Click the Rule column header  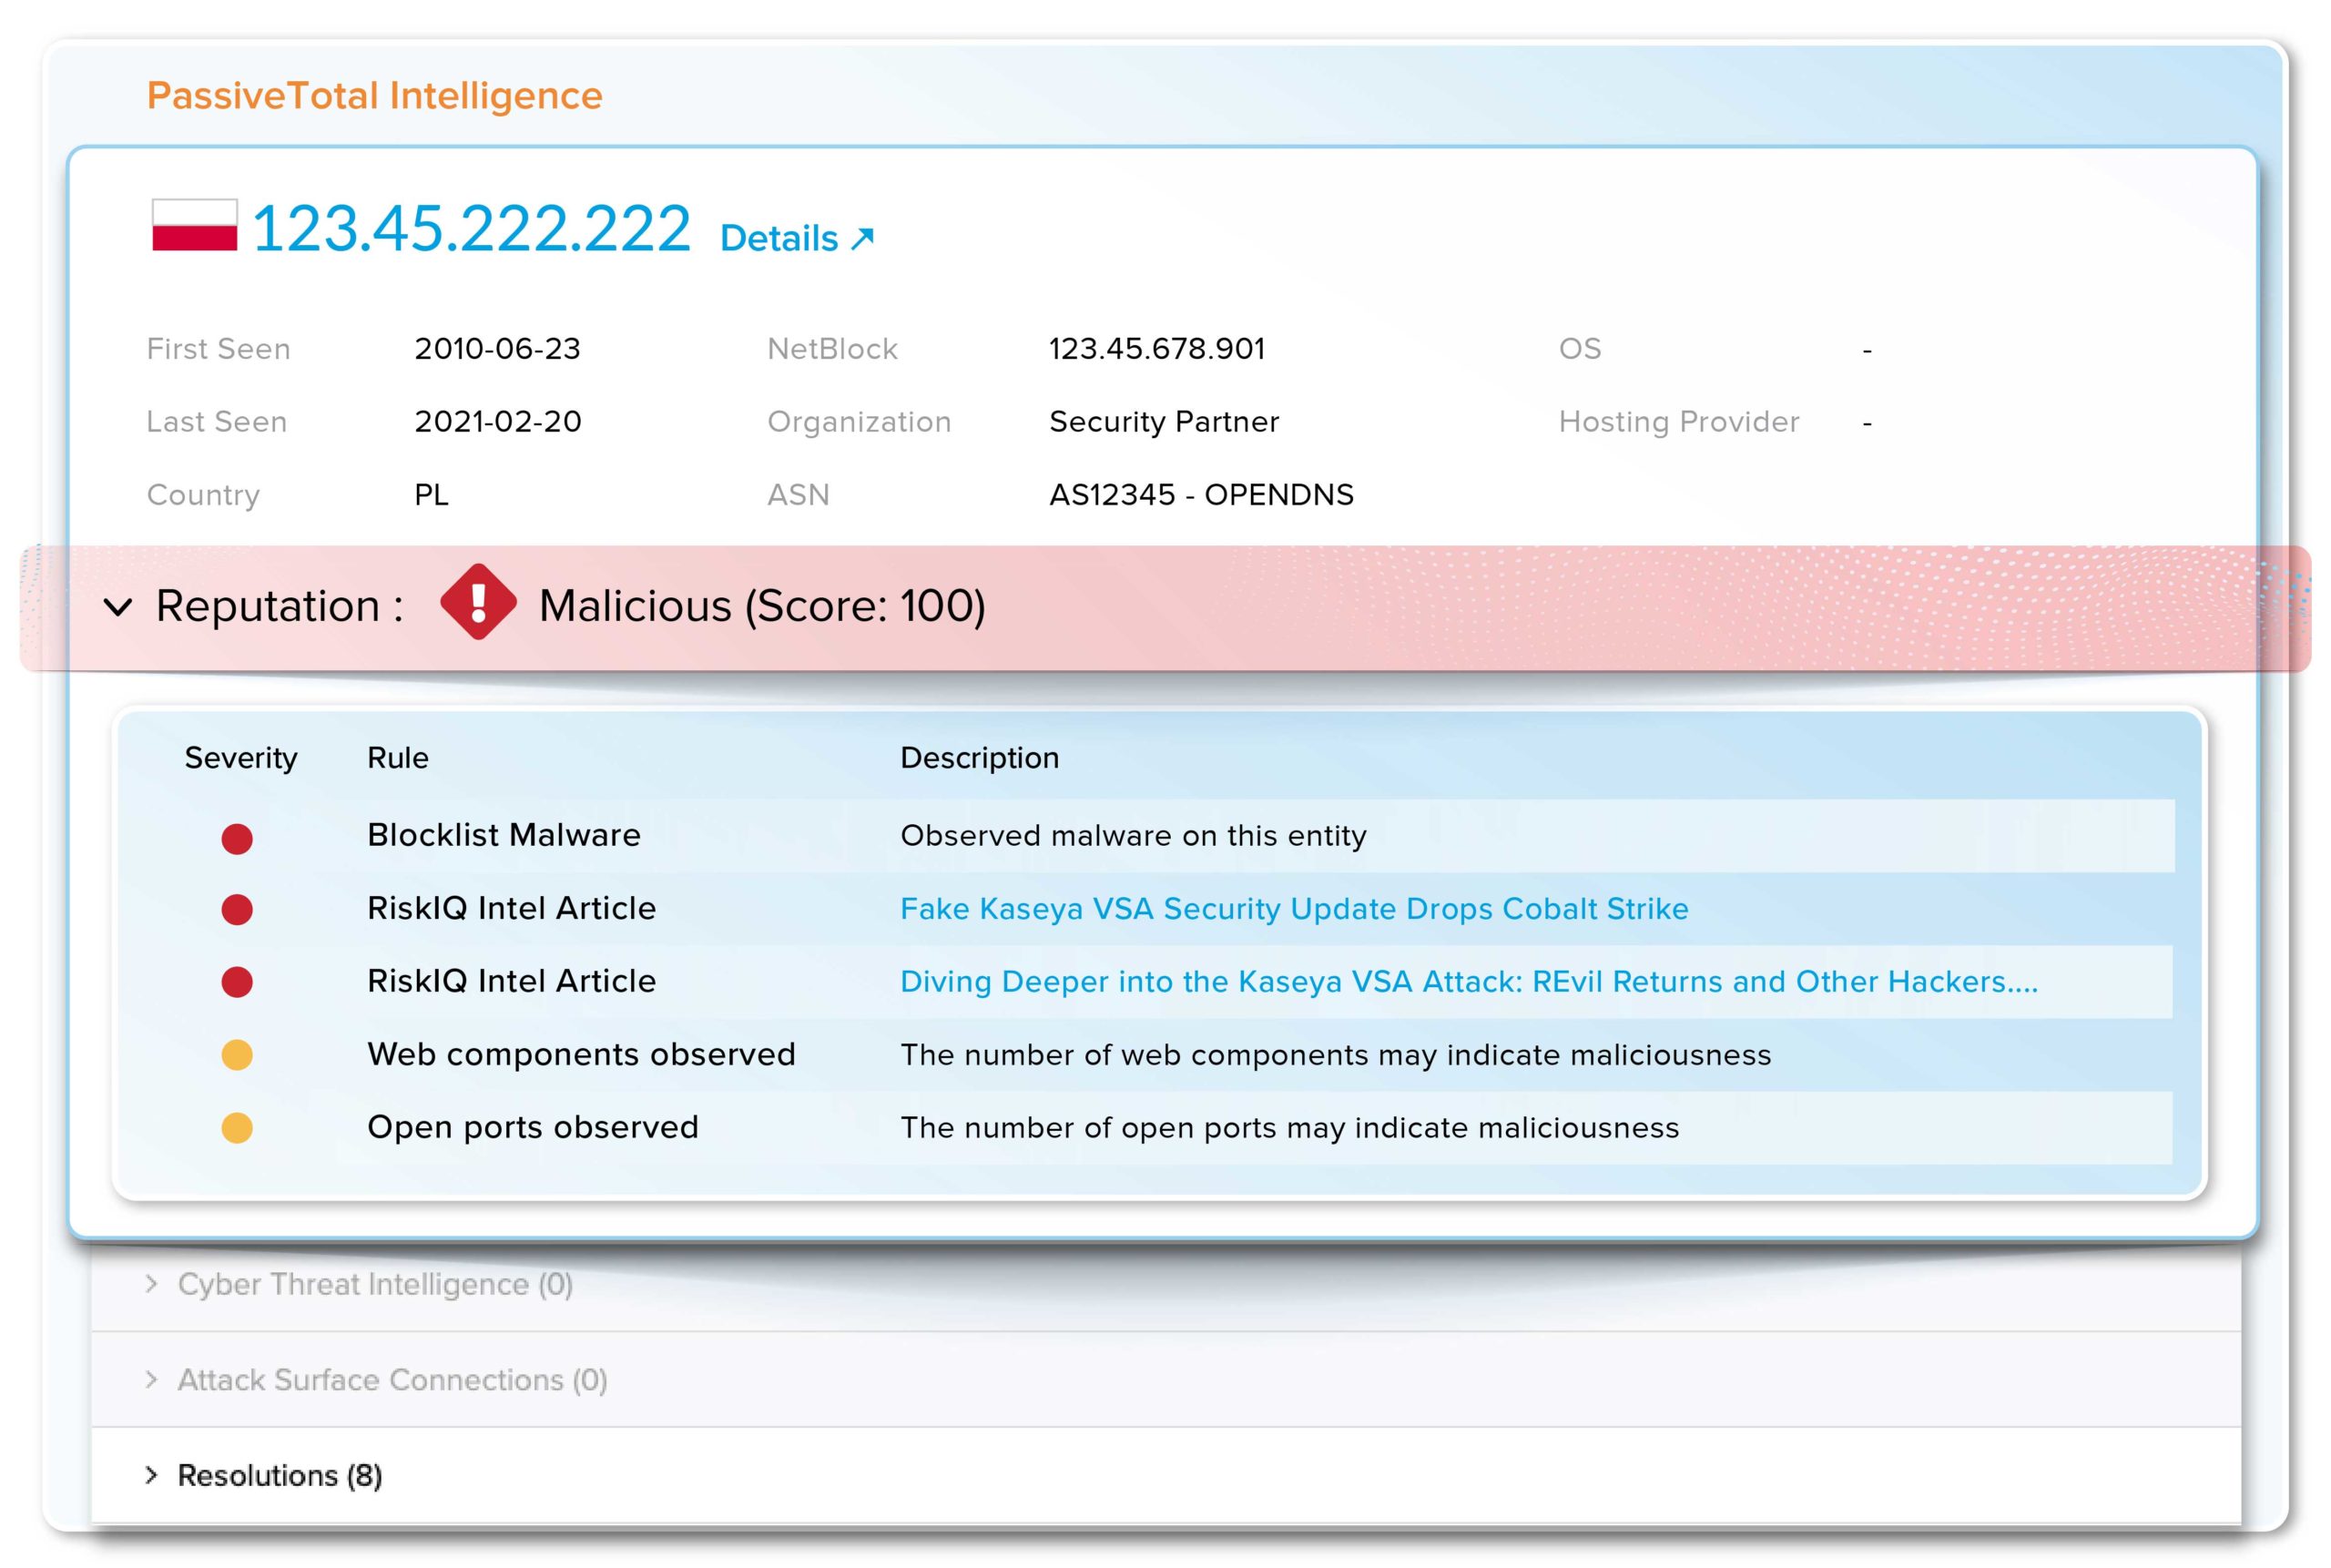click(398, 758)
